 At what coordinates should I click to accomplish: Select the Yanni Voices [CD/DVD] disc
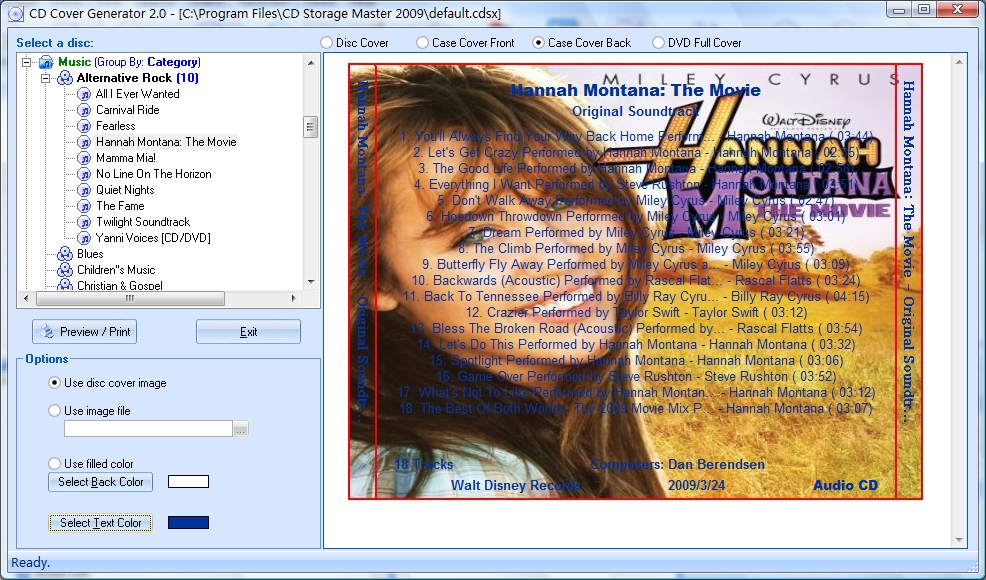[x=153, y=238]
